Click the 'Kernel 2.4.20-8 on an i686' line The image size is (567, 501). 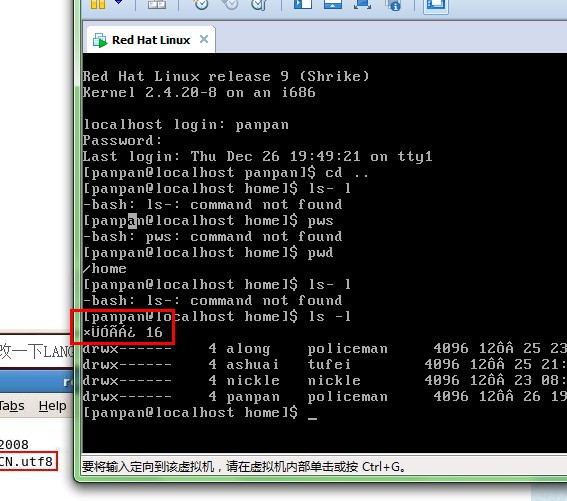[199, 92]
